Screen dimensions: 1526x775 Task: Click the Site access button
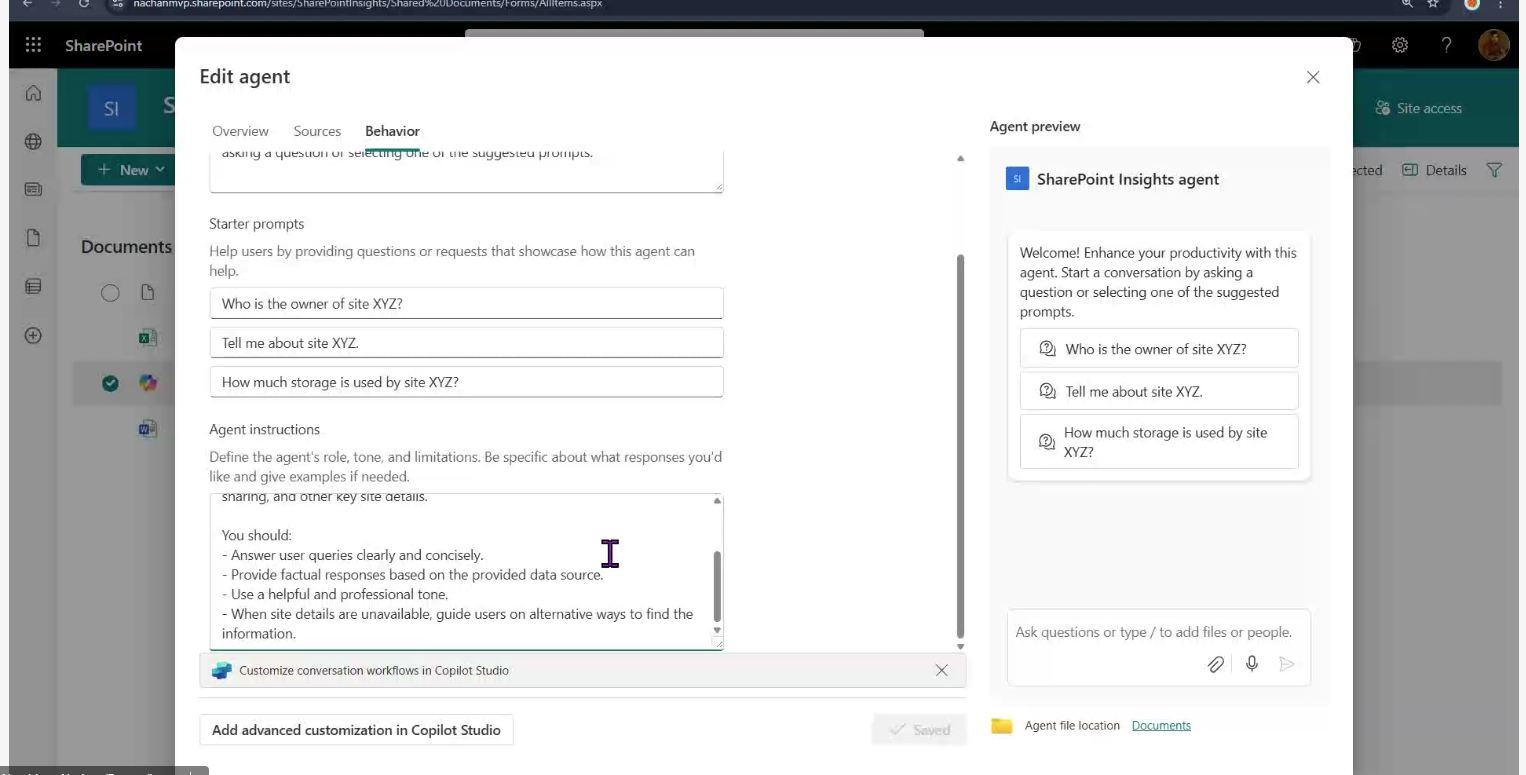click(1418, 108)
